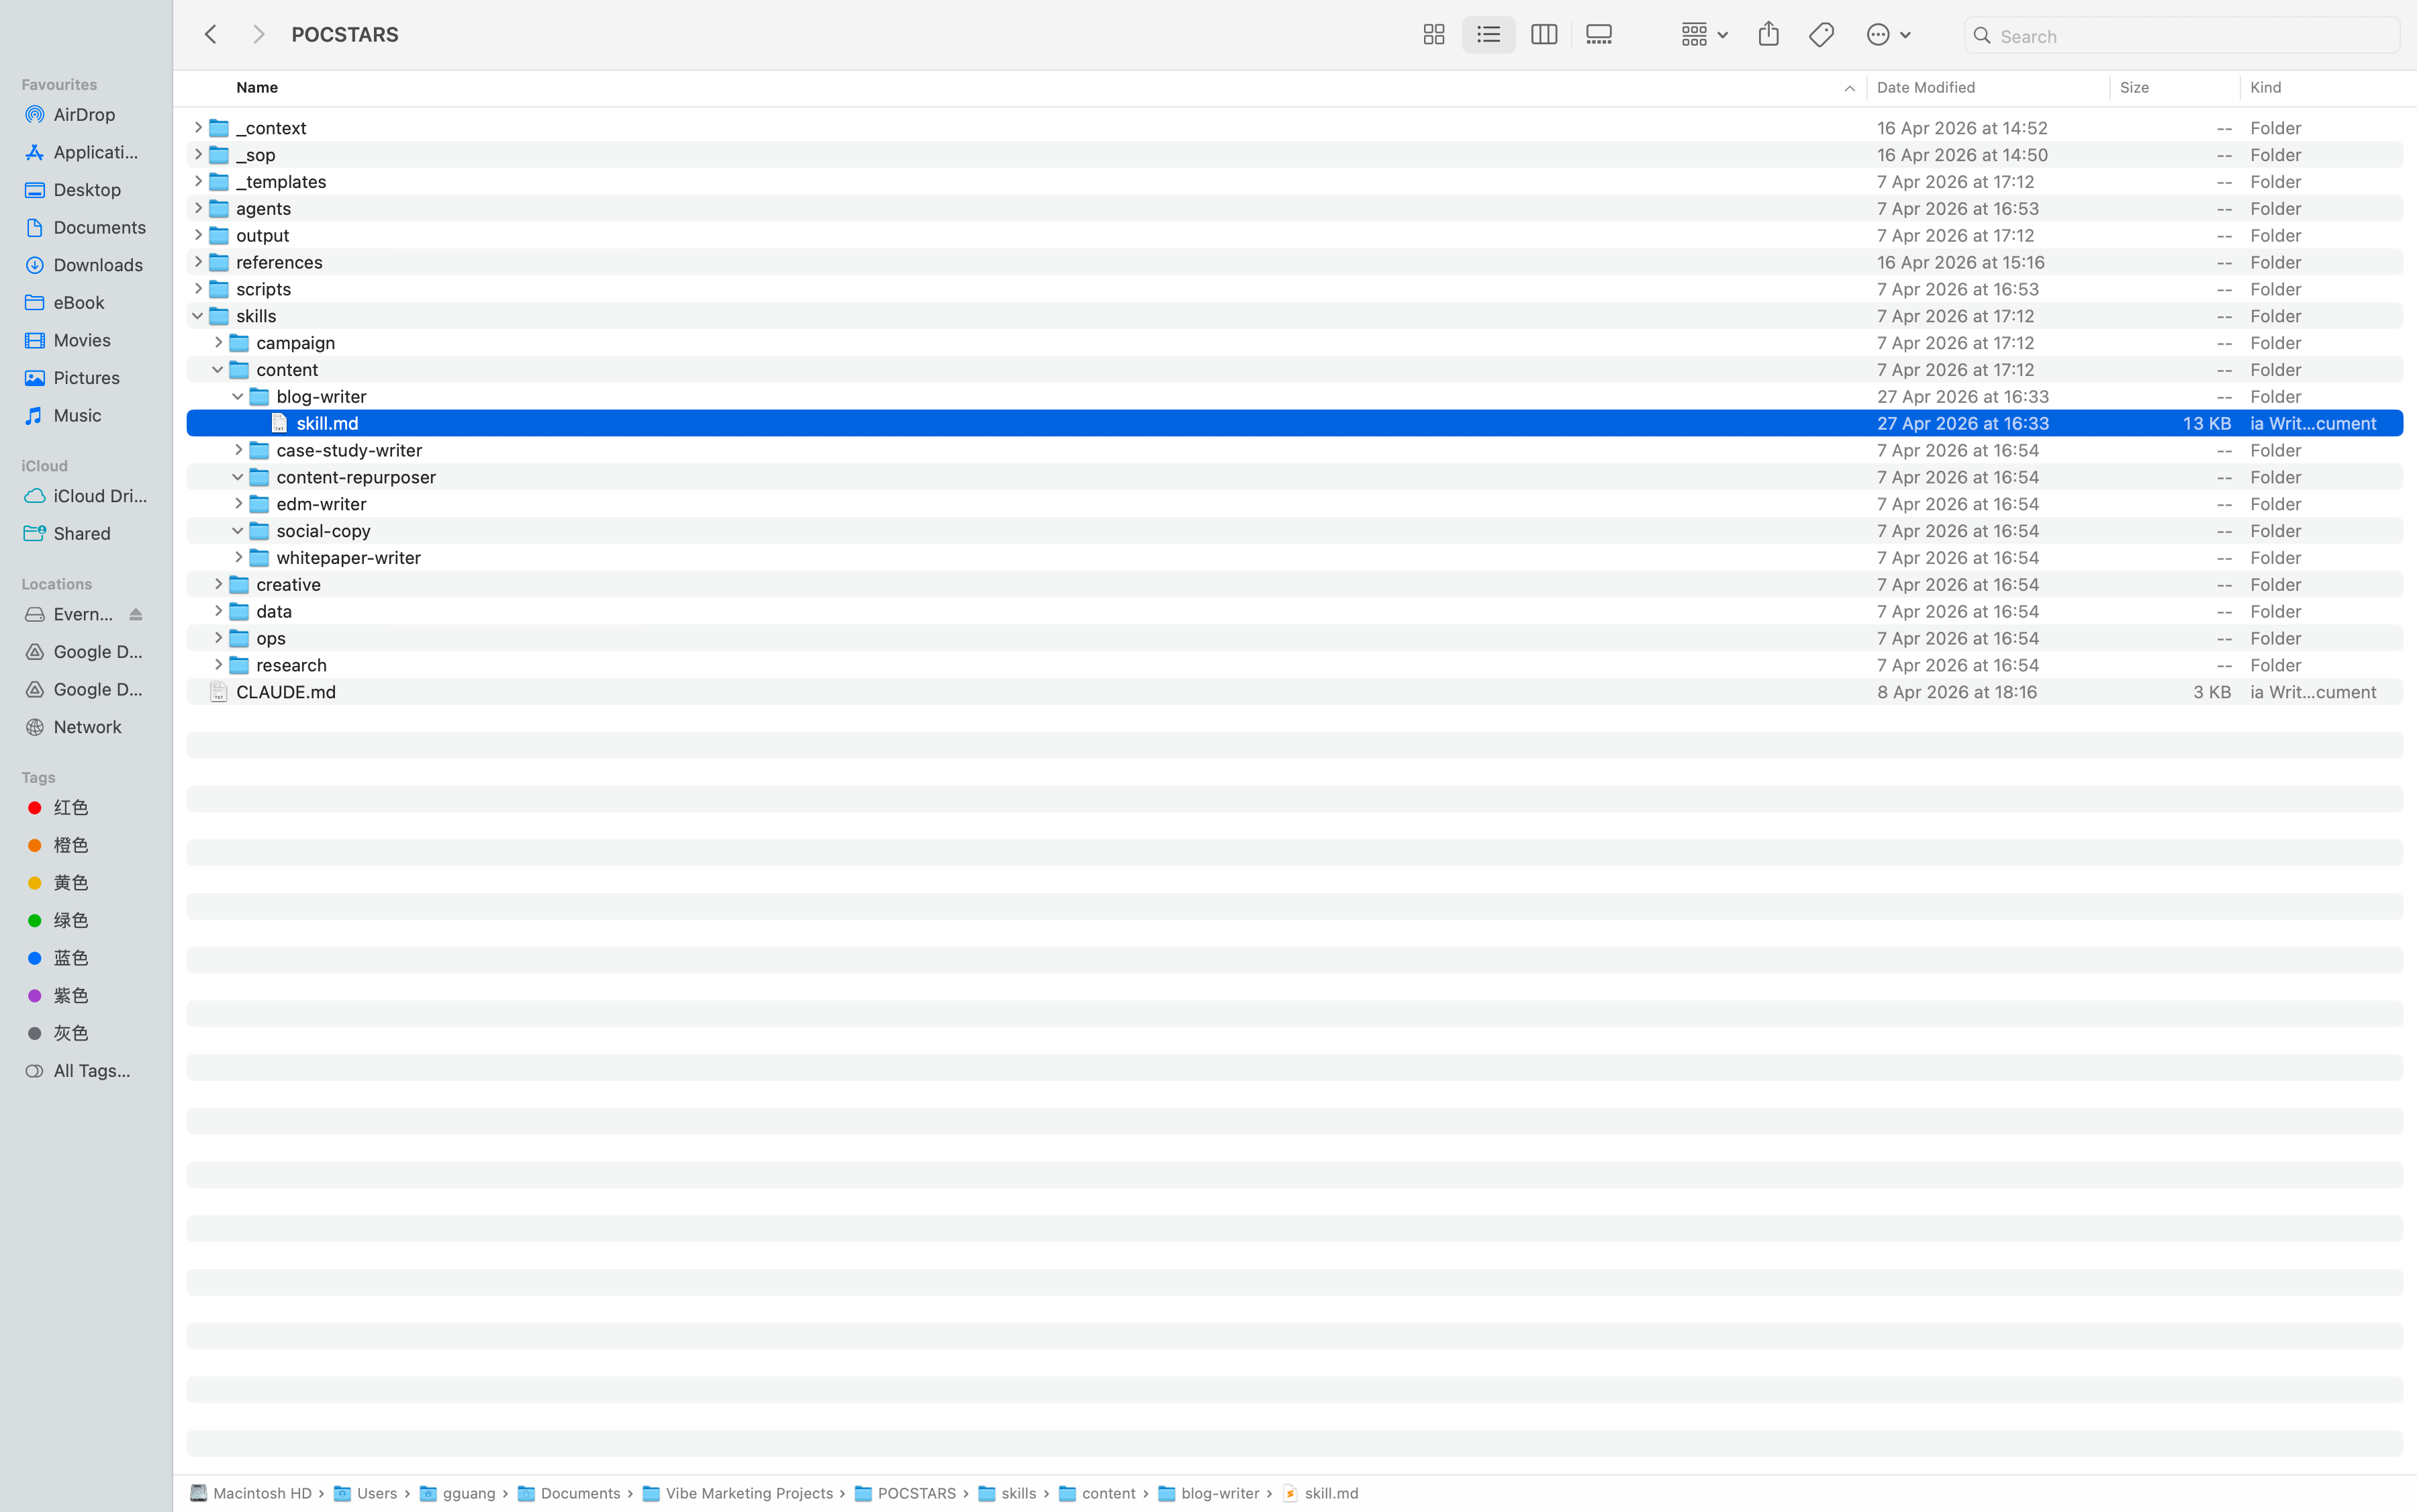This screenshot has width=2417, height=1512.
Task: Select the whitepaper-writer folder
Action: pos(1294,558)
